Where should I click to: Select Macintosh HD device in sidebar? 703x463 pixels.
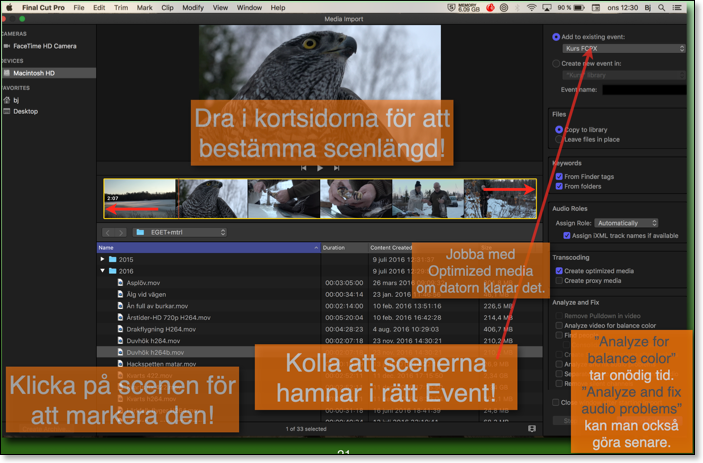48,73
